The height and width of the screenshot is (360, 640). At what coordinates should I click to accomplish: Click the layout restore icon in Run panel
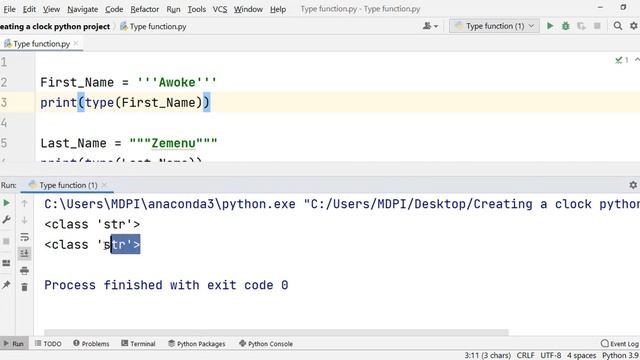pyautogui.click(x=7, y=263)
